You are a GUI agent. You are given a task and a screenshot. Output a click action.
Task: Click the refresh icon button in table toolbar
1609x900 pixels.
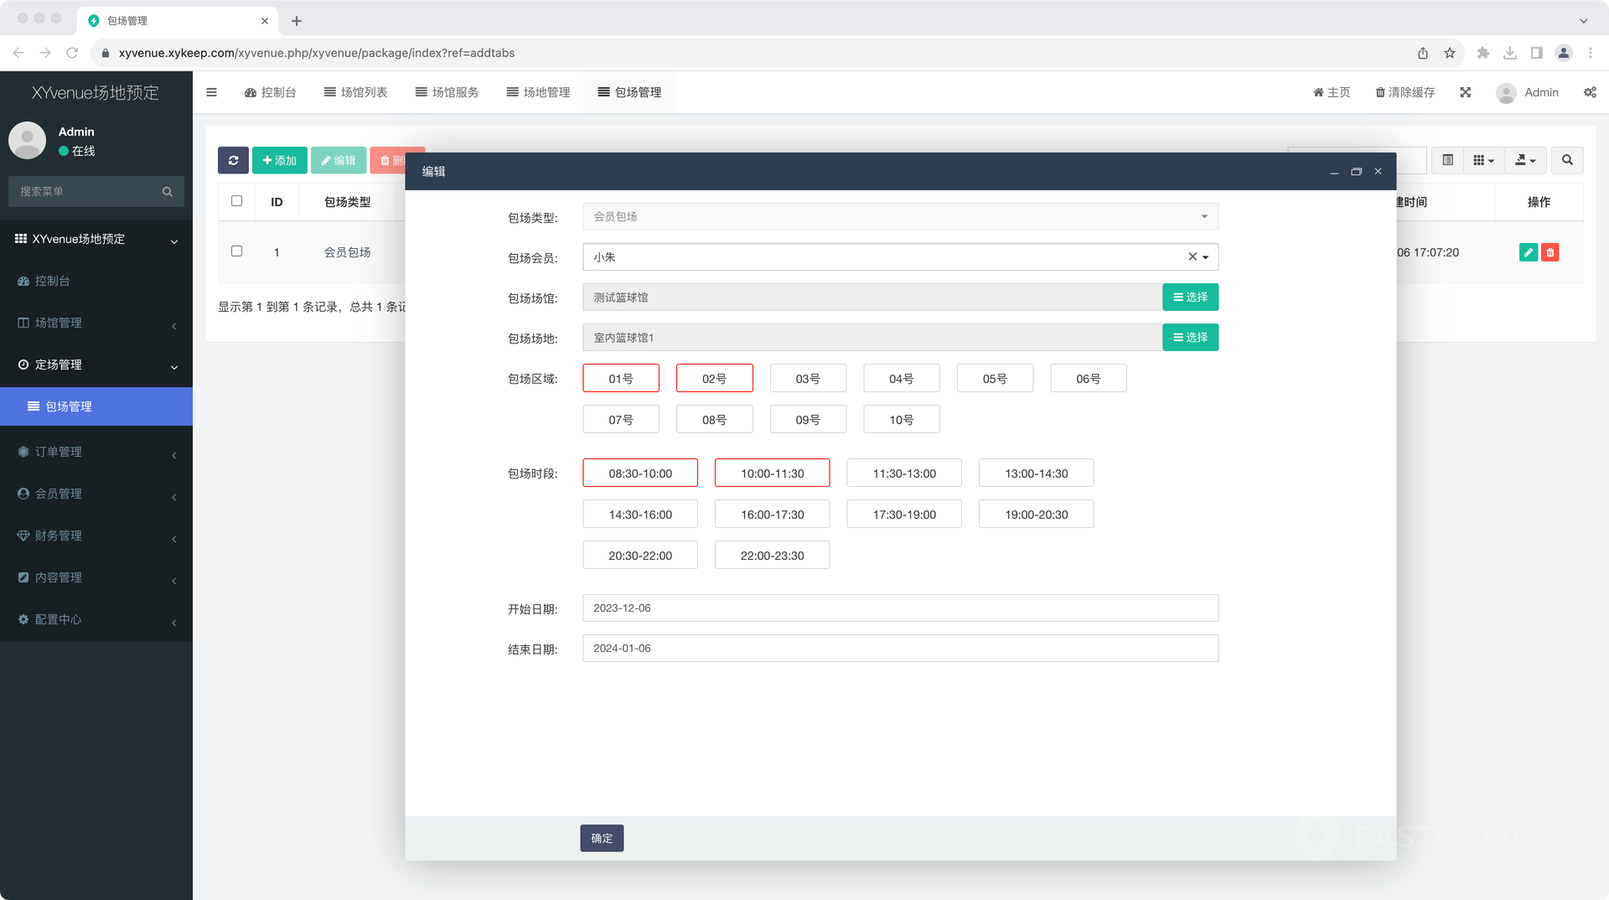233,160
